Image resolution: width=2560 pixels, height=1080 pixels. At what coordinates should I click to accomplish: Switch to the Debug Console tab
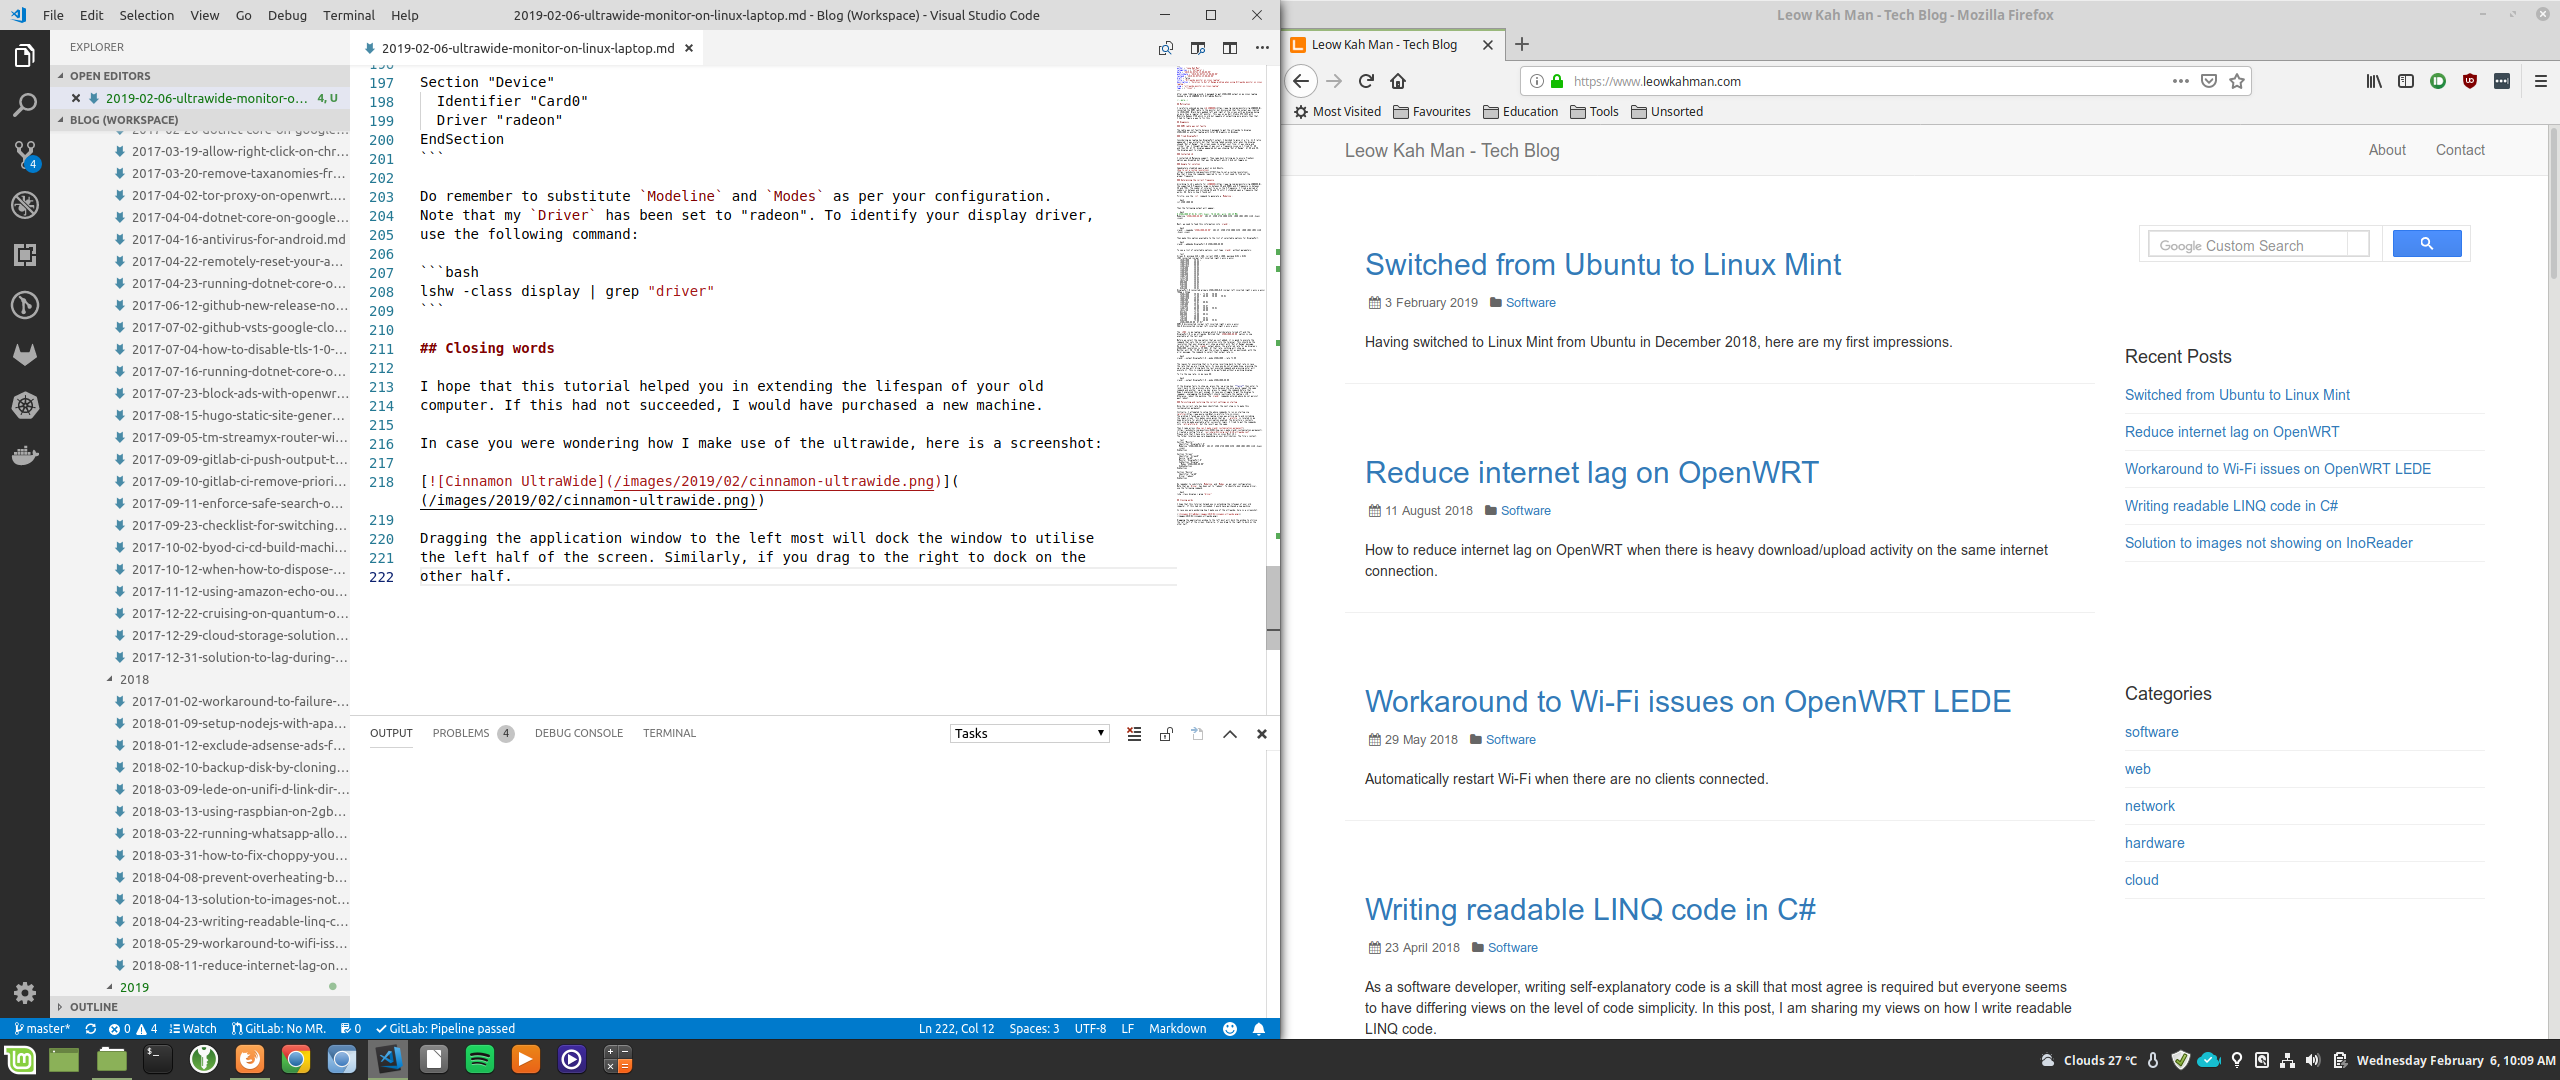[x=578, y=733]
